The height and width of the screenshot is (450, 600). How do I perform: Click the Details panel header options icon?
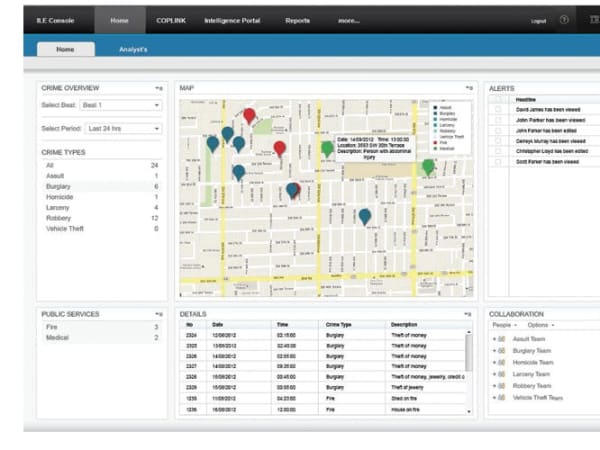pos(467,314)
